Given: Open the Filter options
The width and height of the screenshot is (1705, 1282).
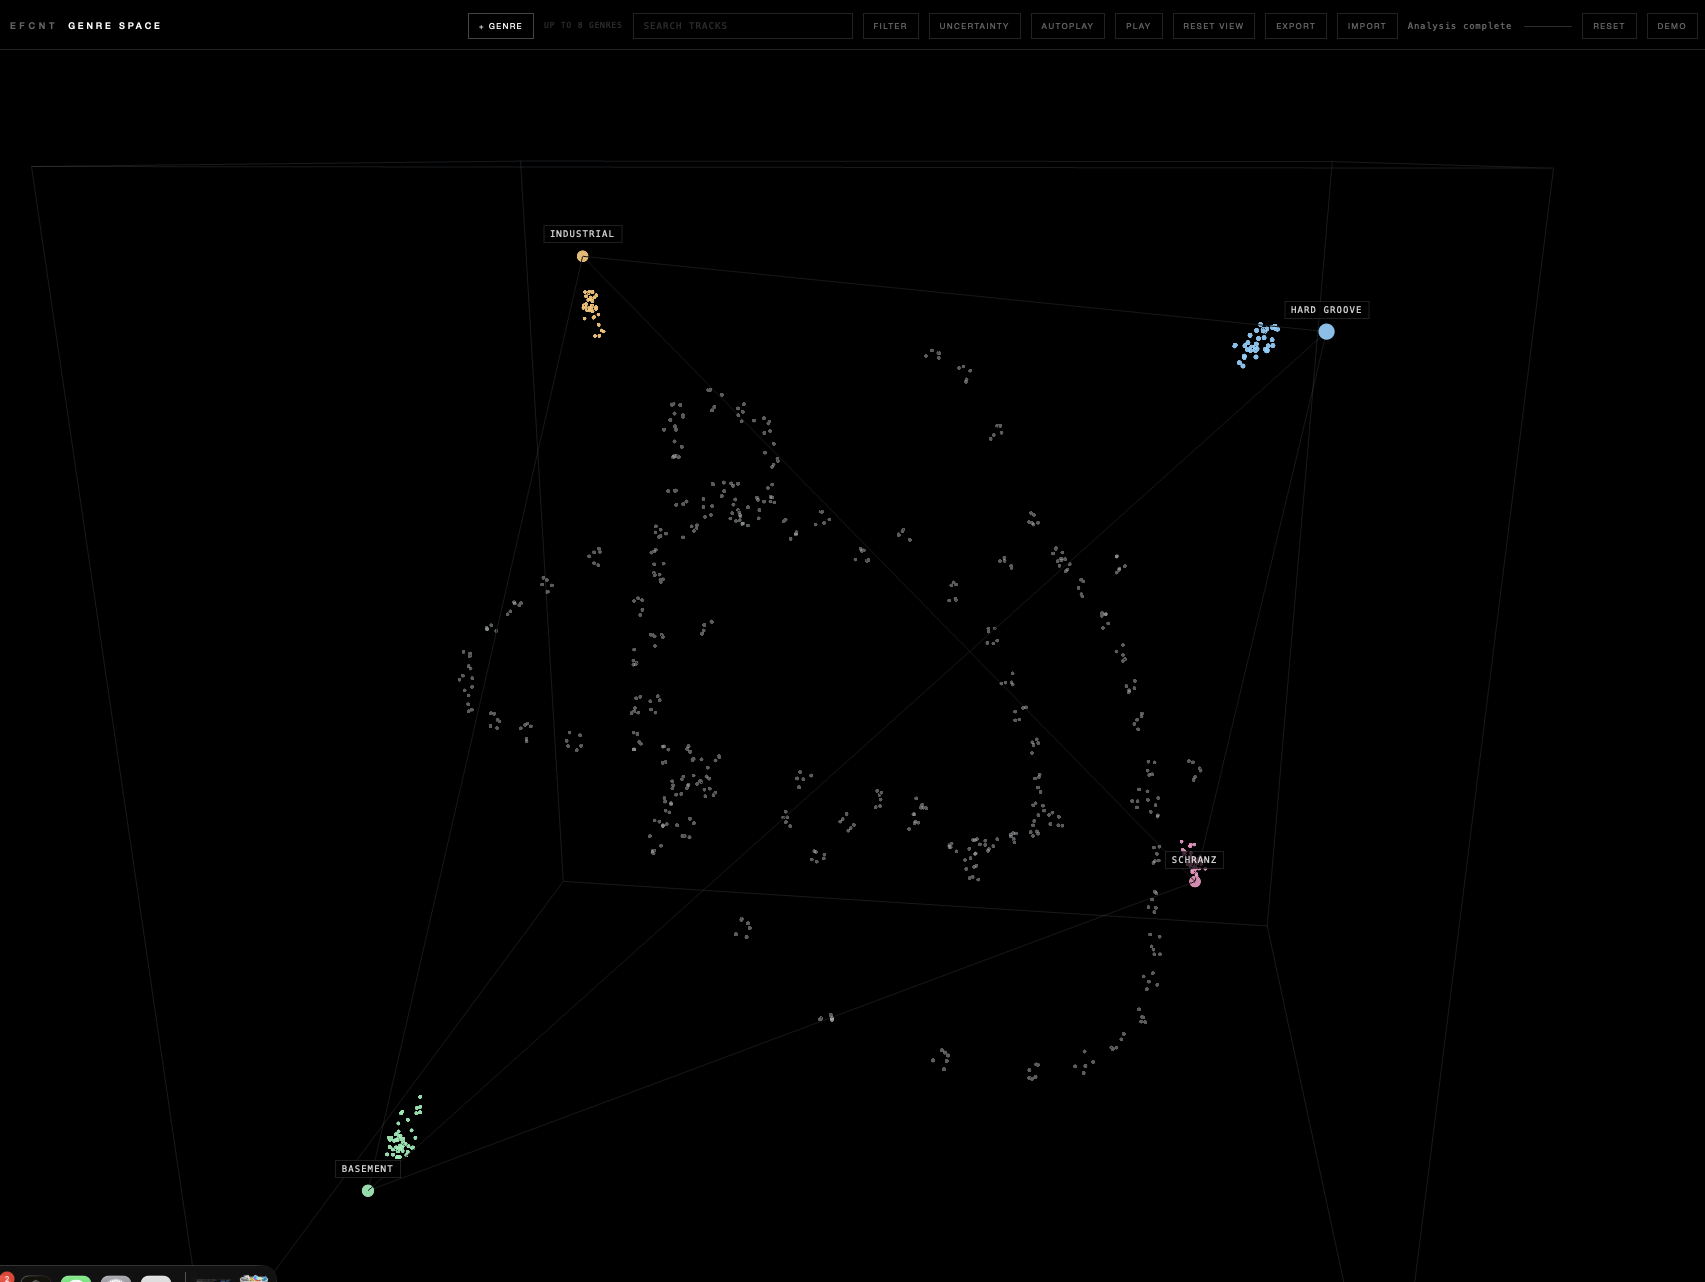Looking at the screenshot, I should [x=890, y=26].
